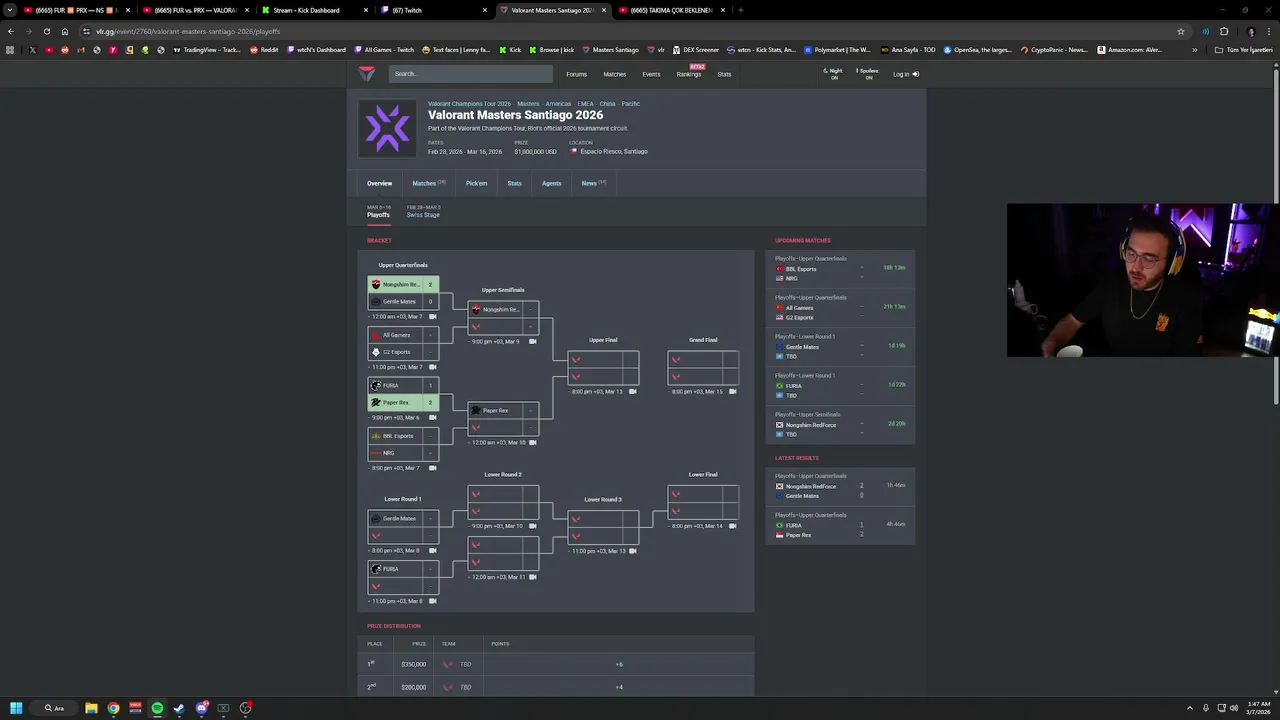The height and width of the screenshot is (720, 1280).
Task: Click the Valorant Masters Santiago event logo
Action: 387,127
